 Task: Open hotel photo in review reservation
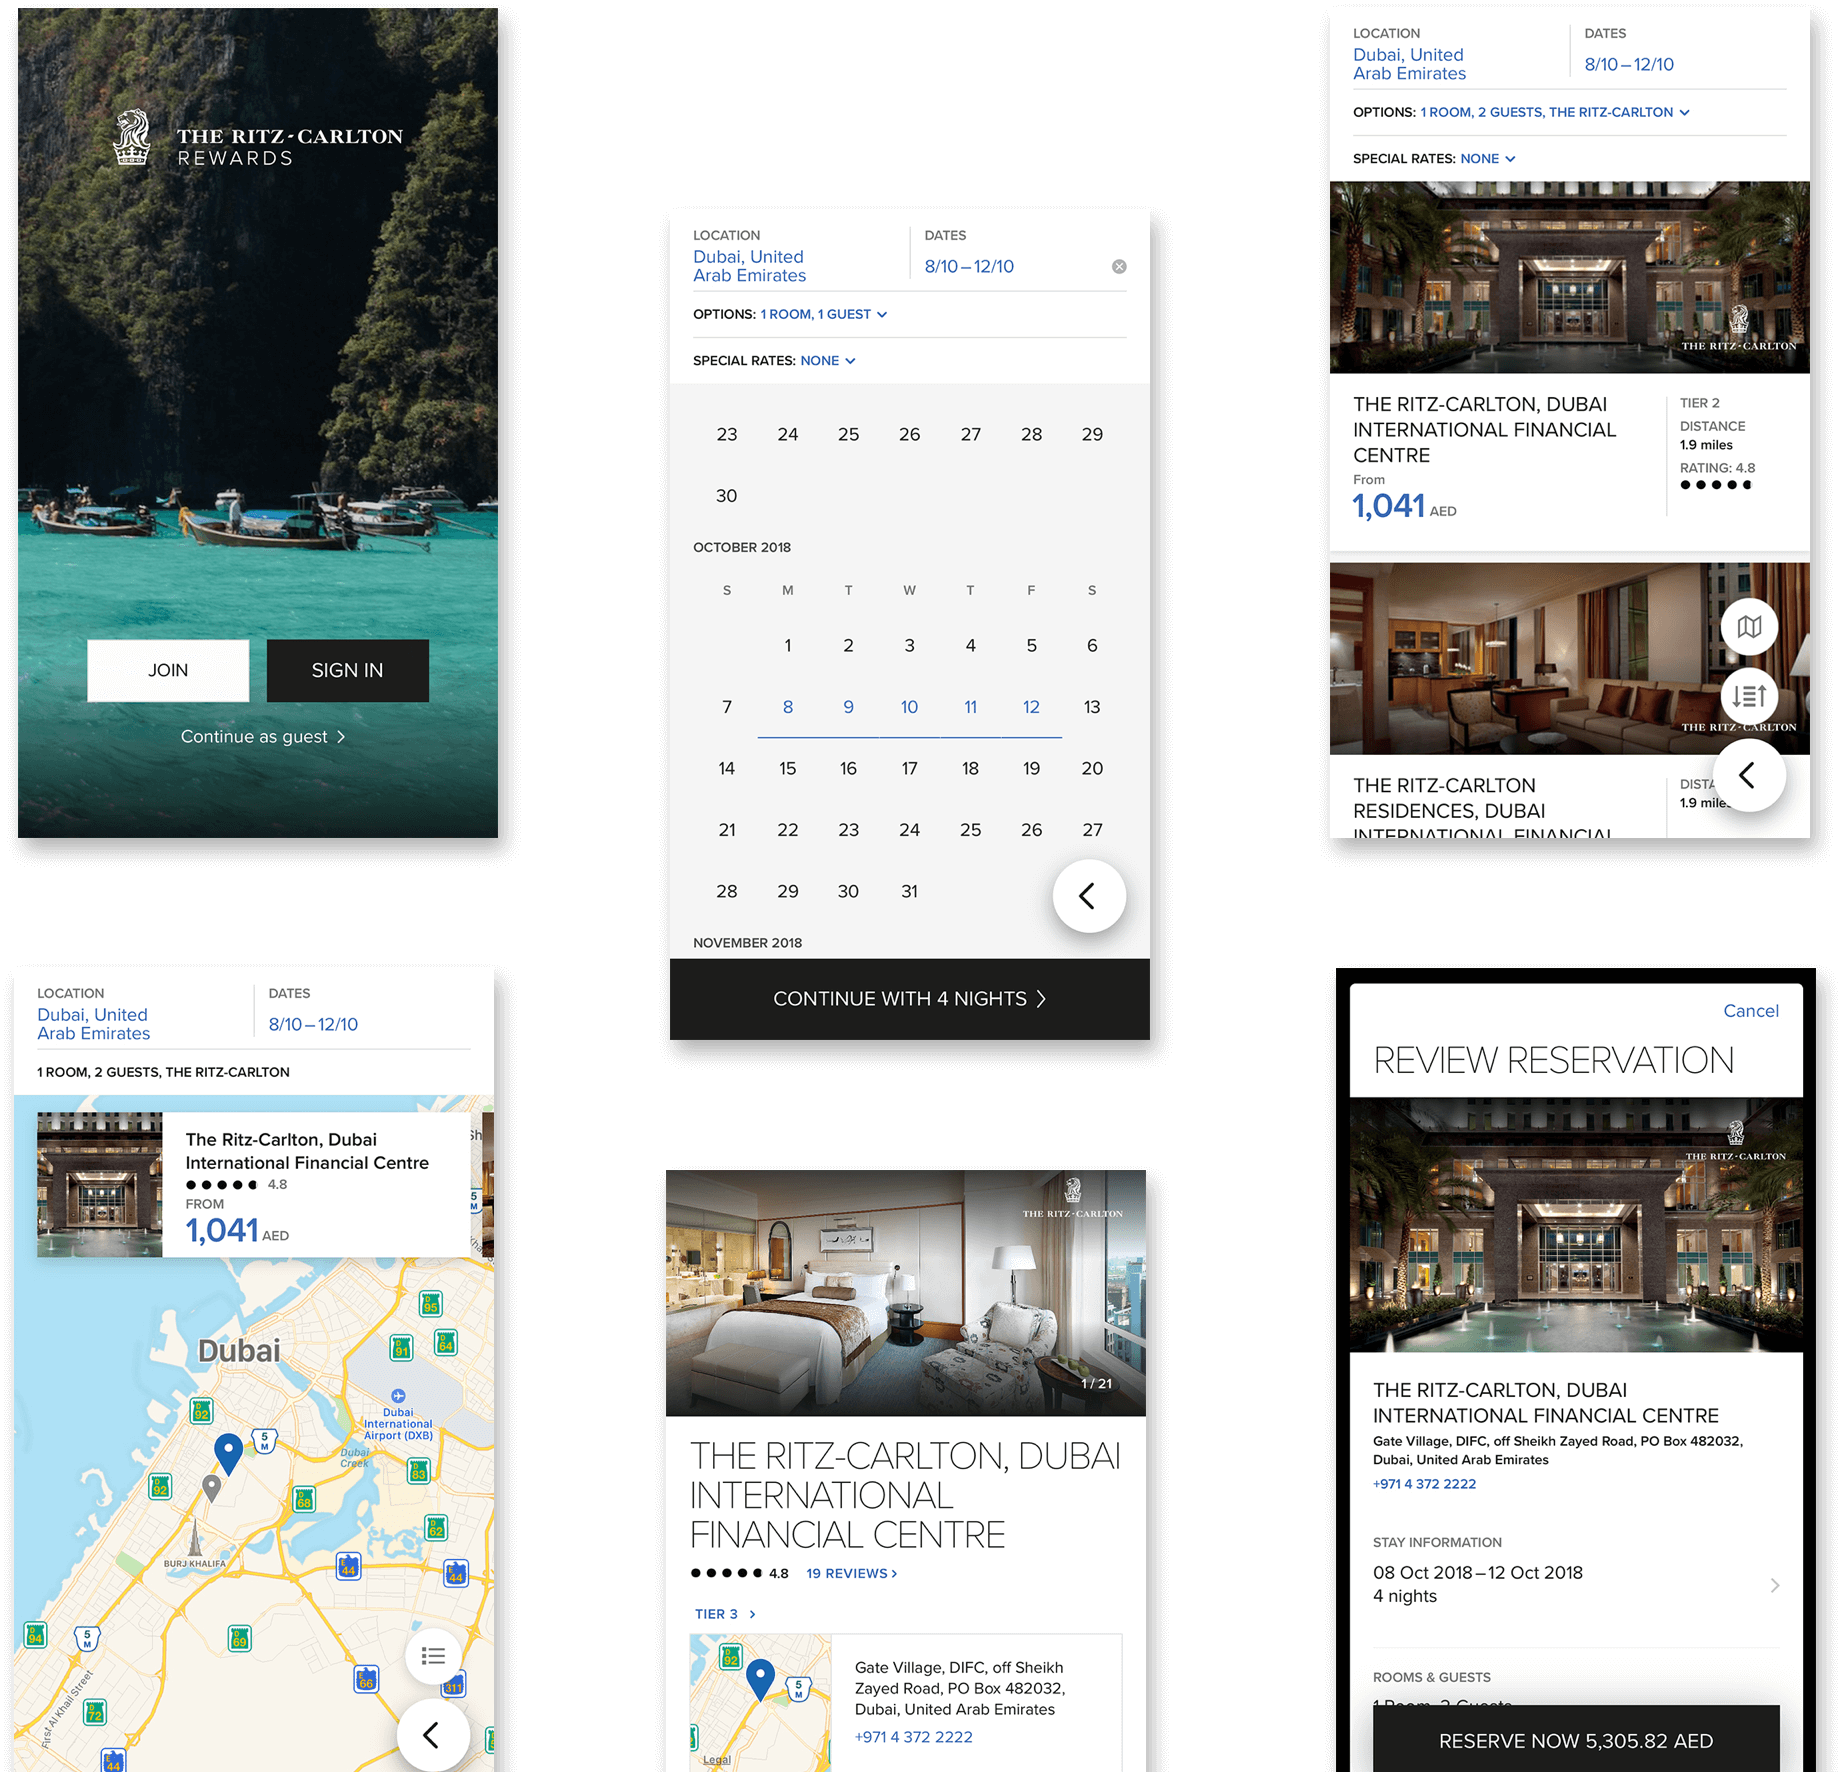pos(1576,1225)
